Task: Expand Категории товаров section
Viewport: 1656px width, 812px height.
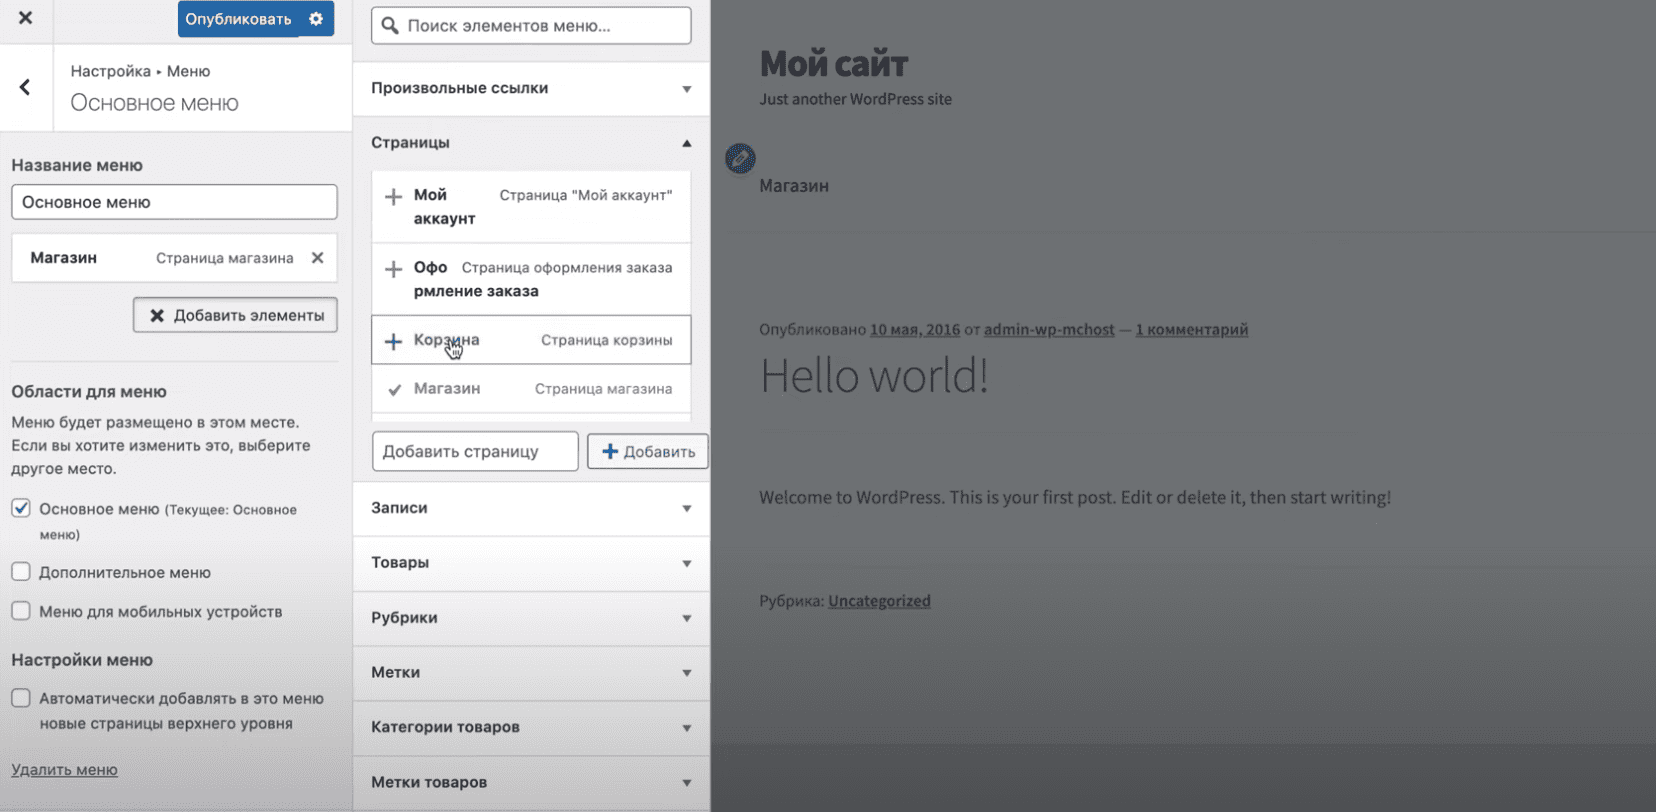Action: pyautogui.click(x=531, y=727)
